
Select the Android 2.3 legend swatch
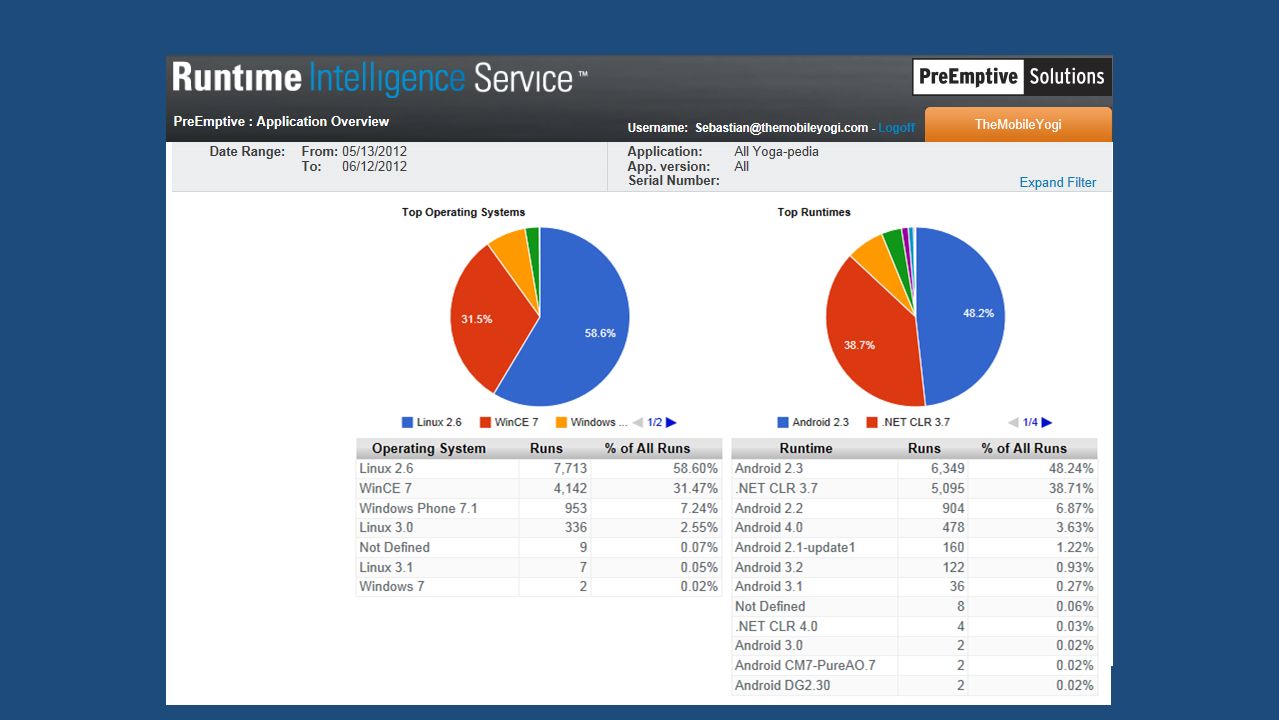783,422
